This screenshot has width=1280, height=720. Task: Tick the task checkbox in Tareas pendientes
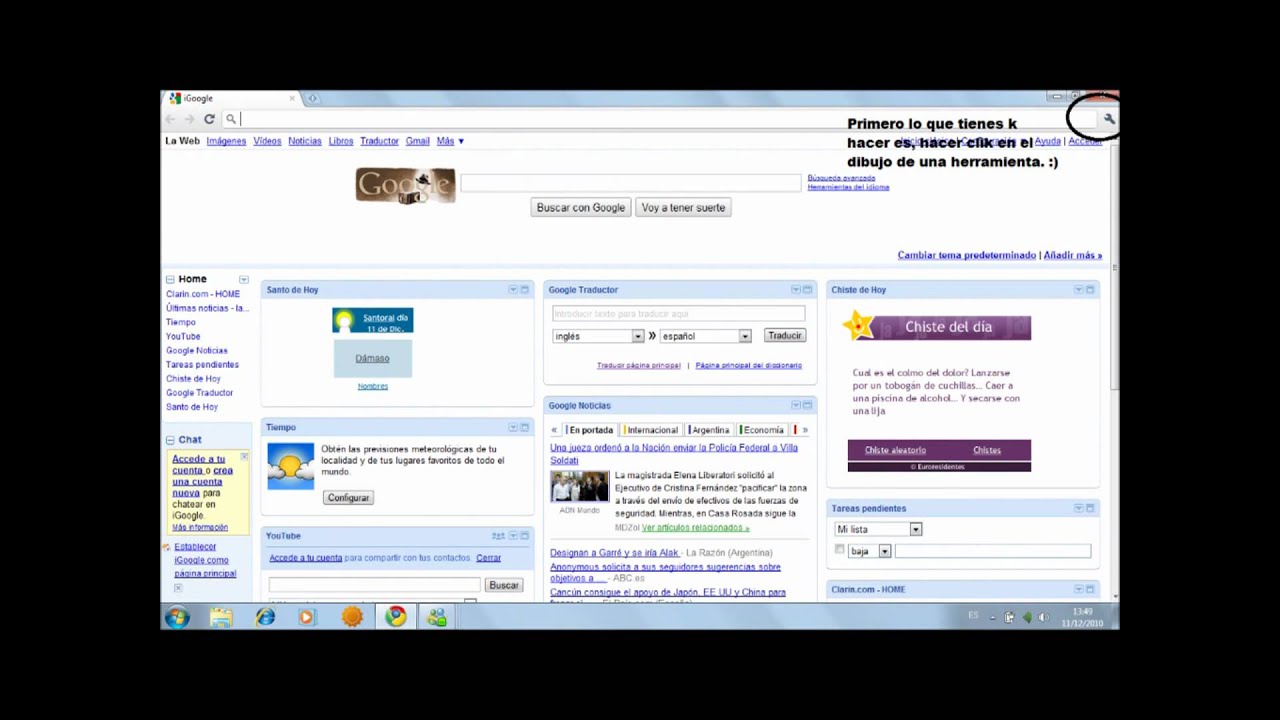(840, 550)
